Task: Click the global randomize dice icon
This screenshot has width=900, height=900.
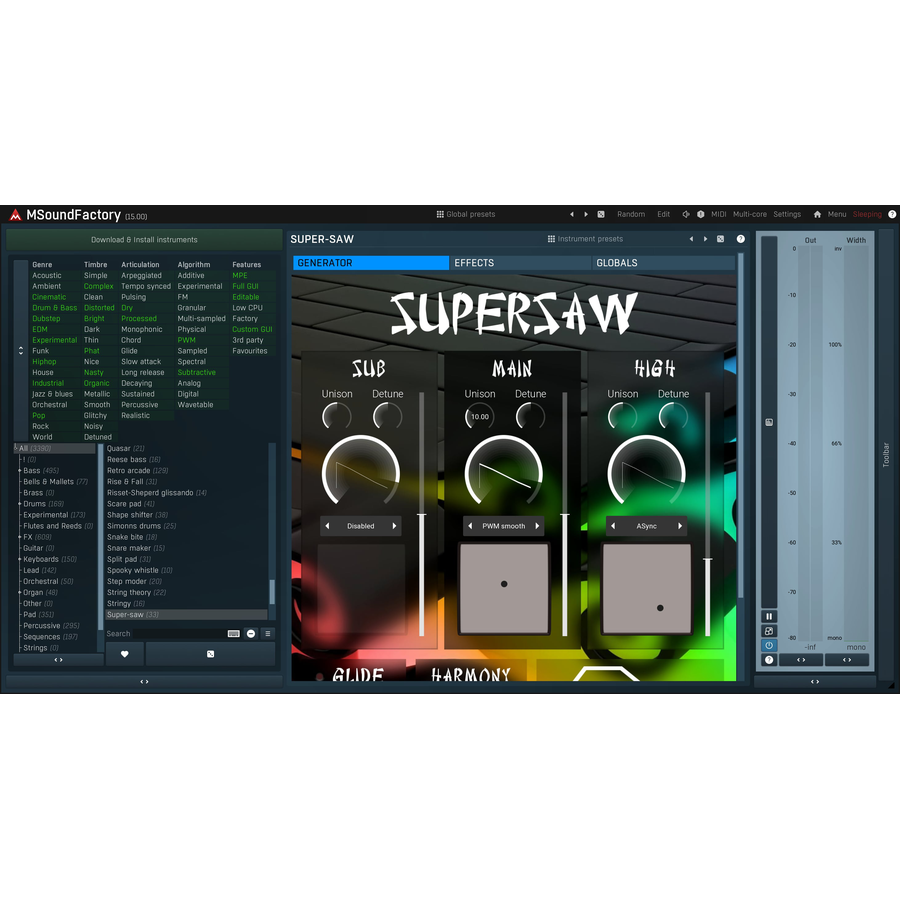Action: pyautogui.click(x=601, y=214)
